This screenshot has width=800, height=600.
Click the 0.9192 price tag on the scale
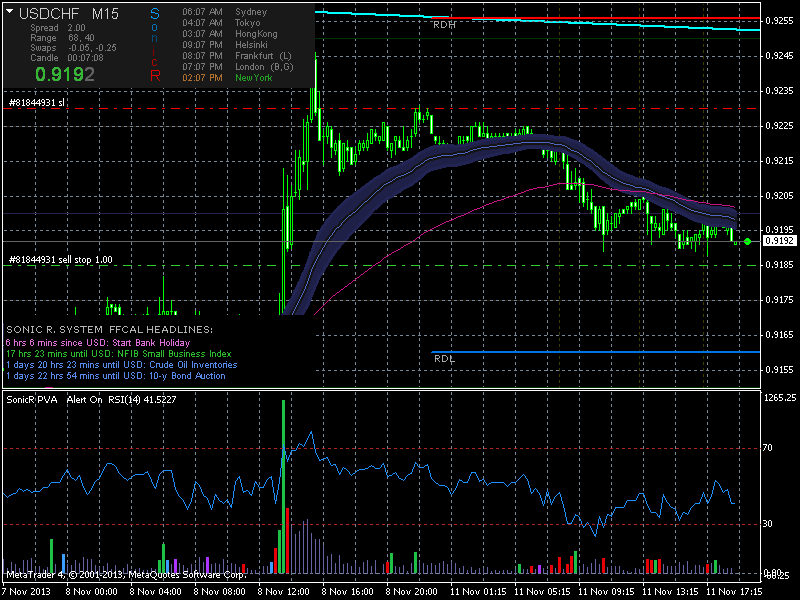778,241
